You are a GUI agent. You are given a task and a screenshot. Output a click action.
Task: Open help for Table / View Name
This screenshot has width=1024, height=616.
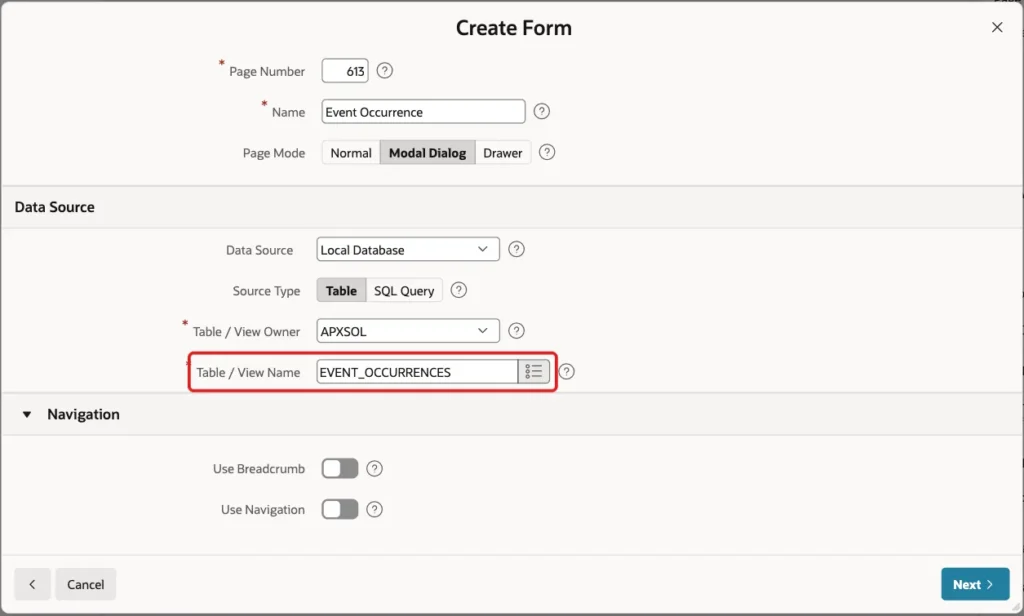click(566, 372)
